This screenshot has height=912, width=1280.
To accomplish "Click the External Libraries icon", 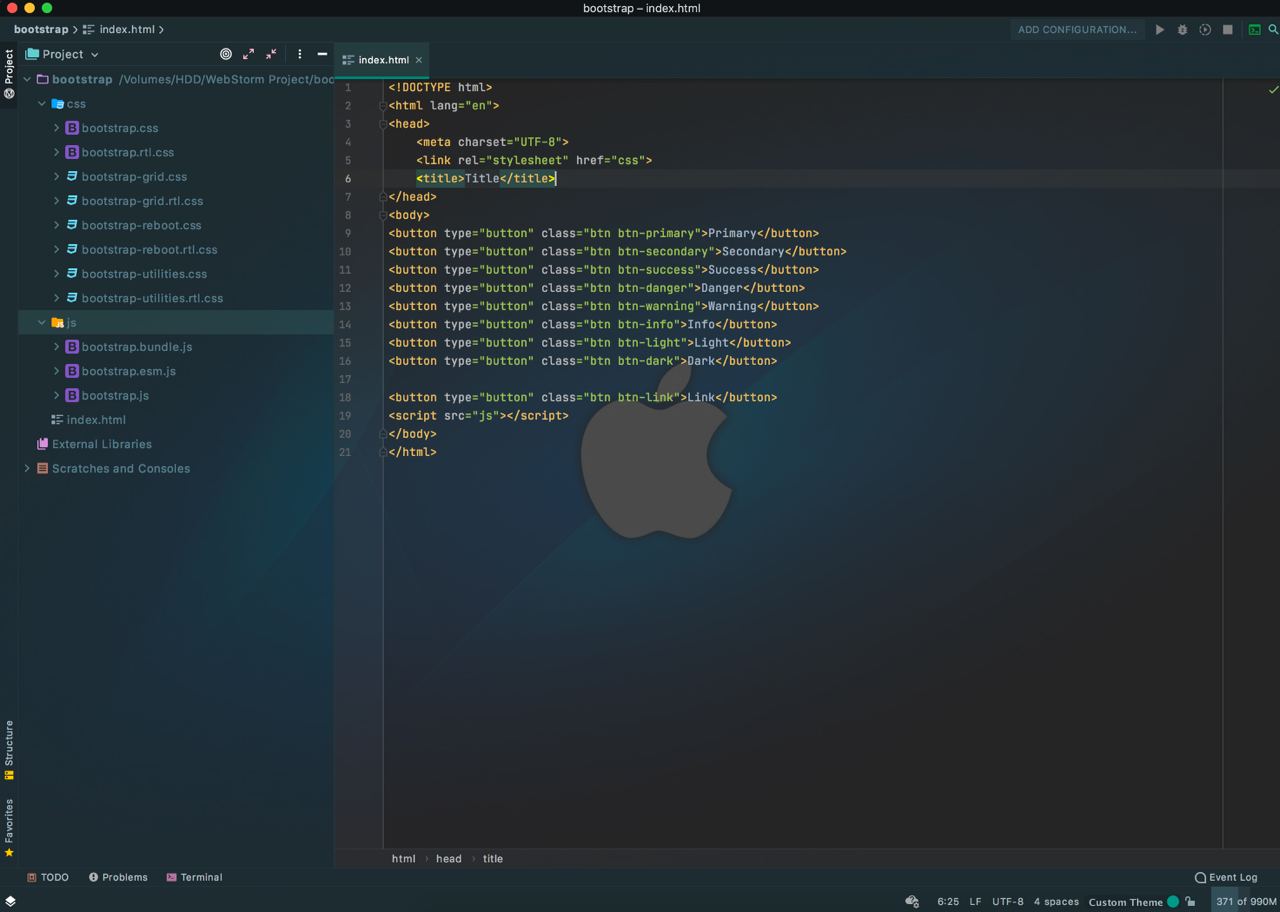I will pos(42,444).
